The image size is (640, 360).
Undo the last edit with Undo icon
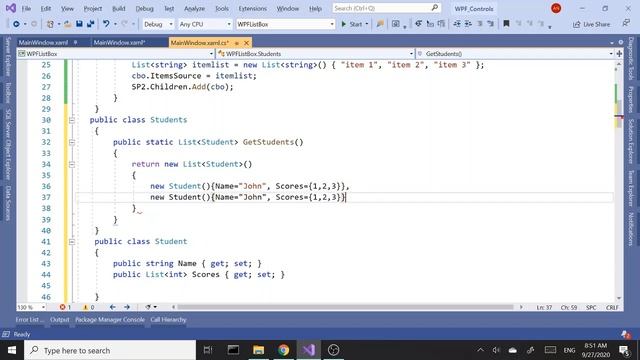(x=106, y=24)
